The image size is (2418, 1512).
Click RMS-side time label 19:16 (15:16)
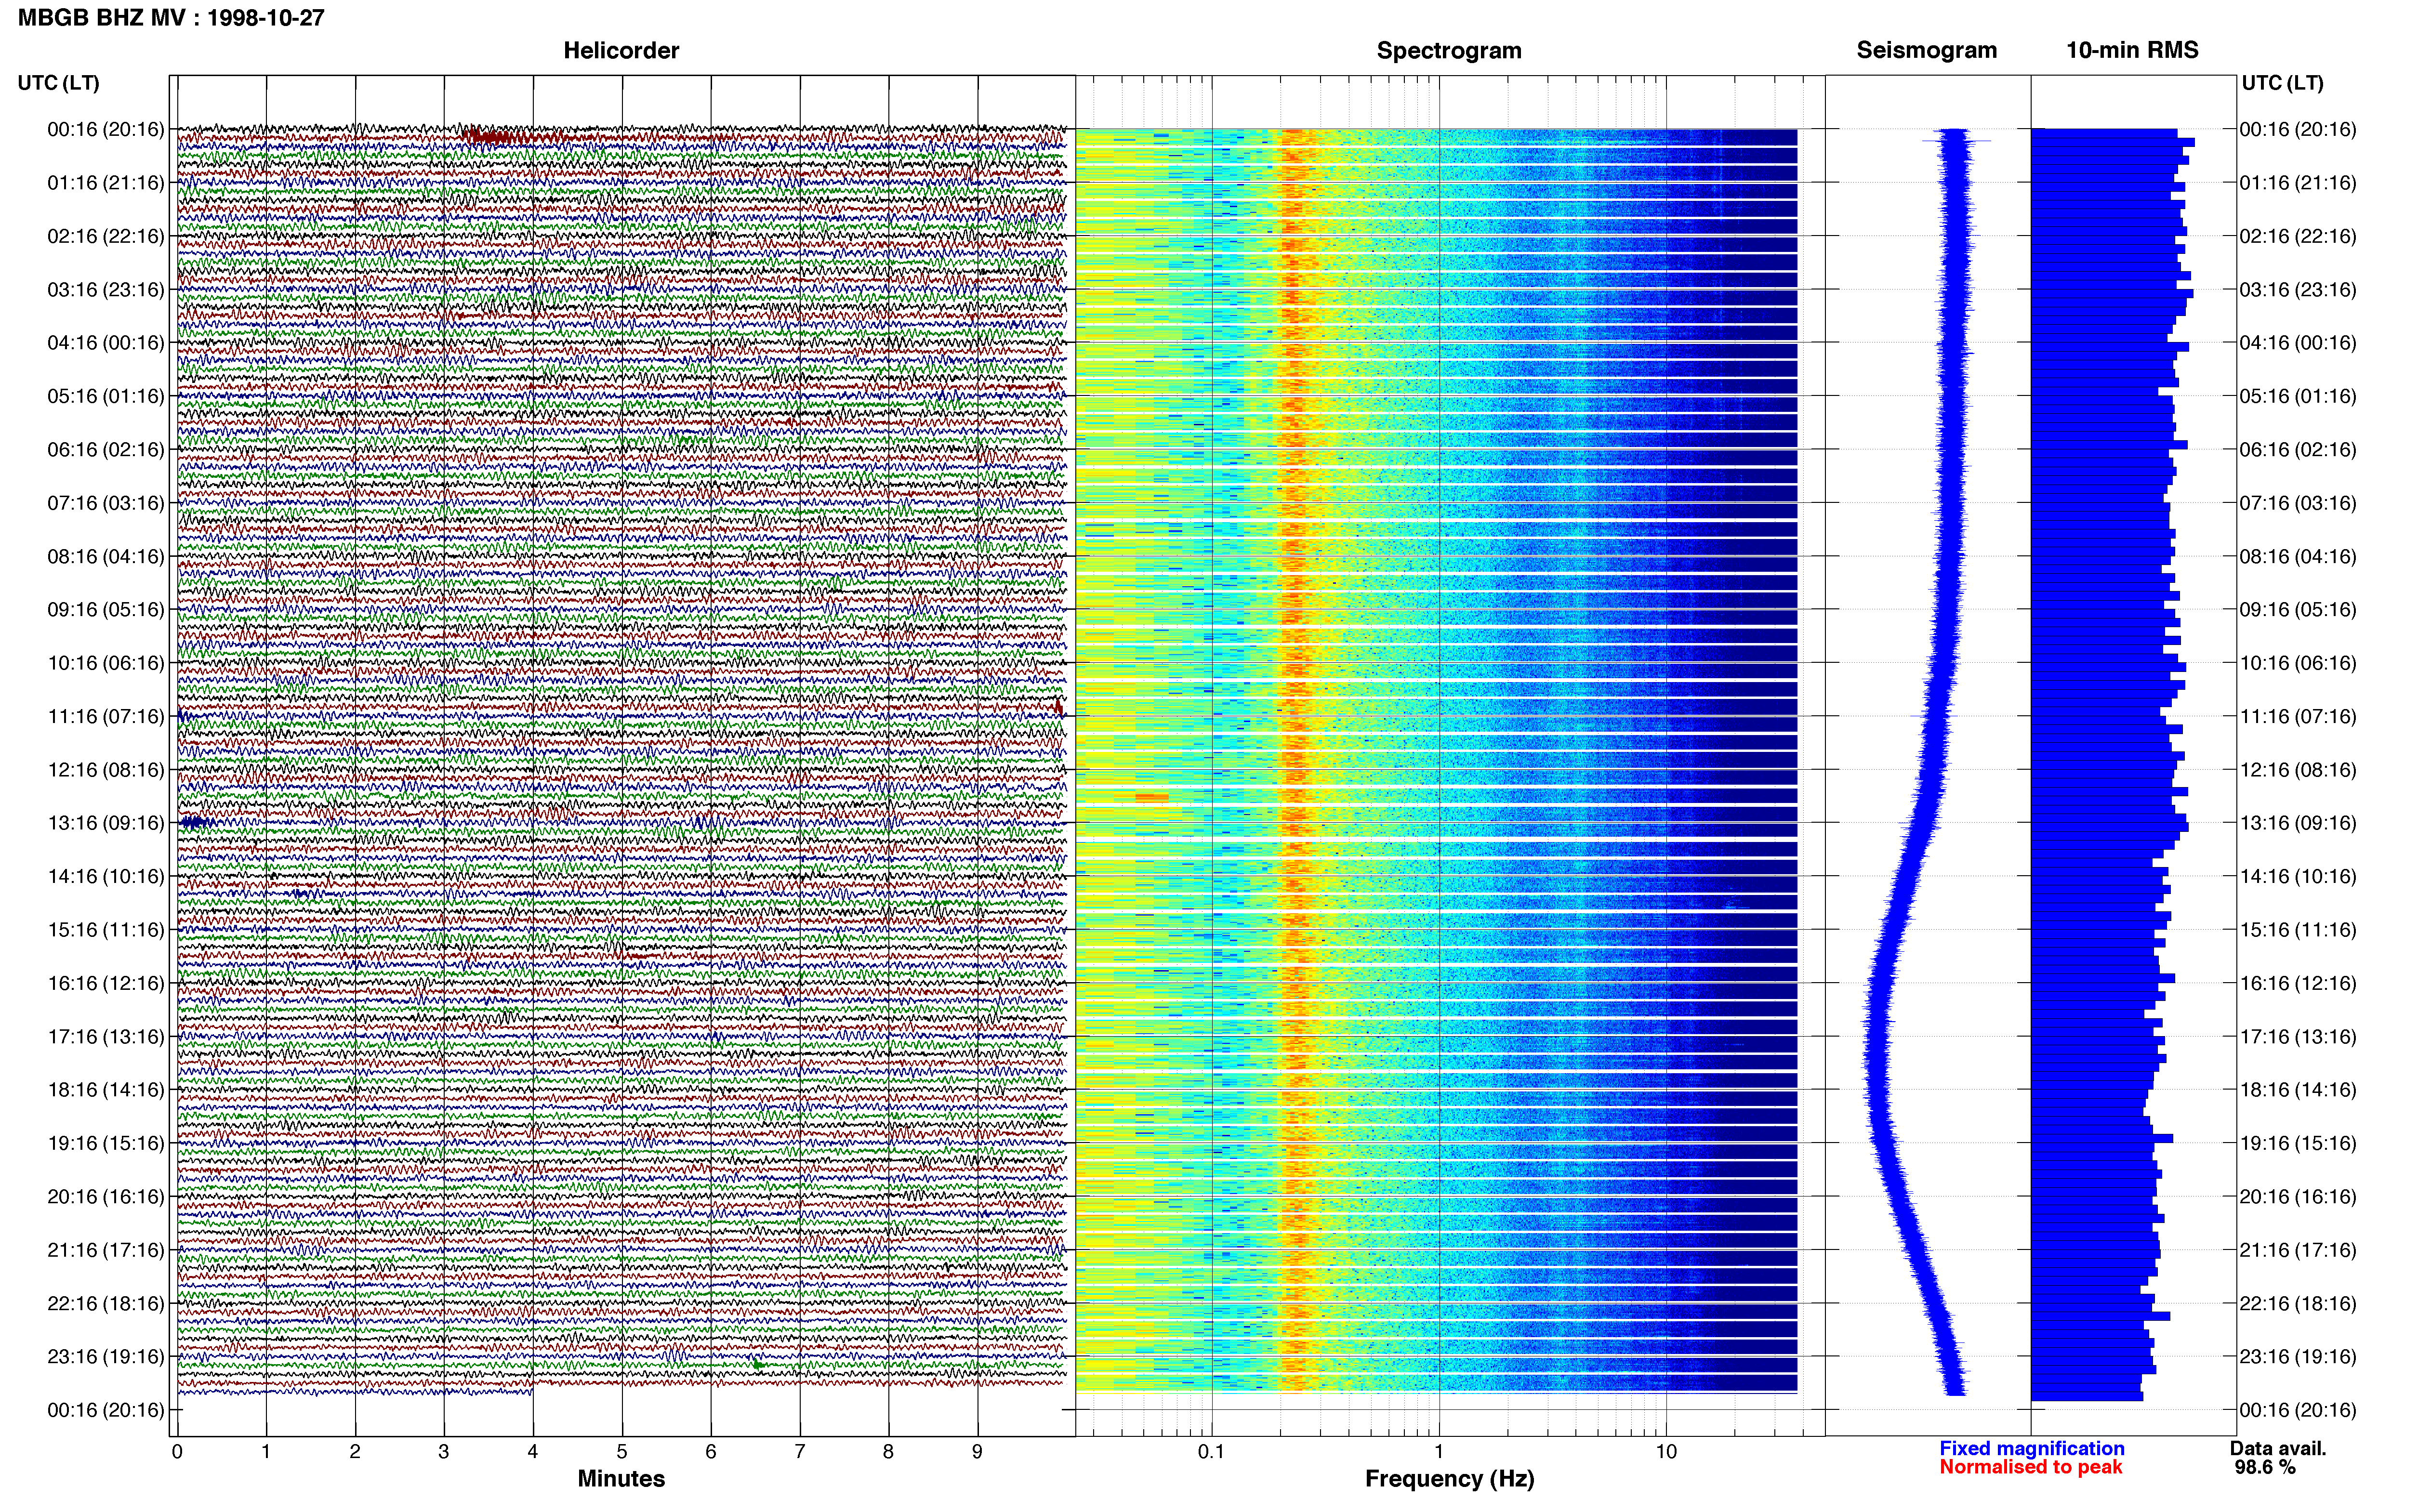click(2298, 1143)
